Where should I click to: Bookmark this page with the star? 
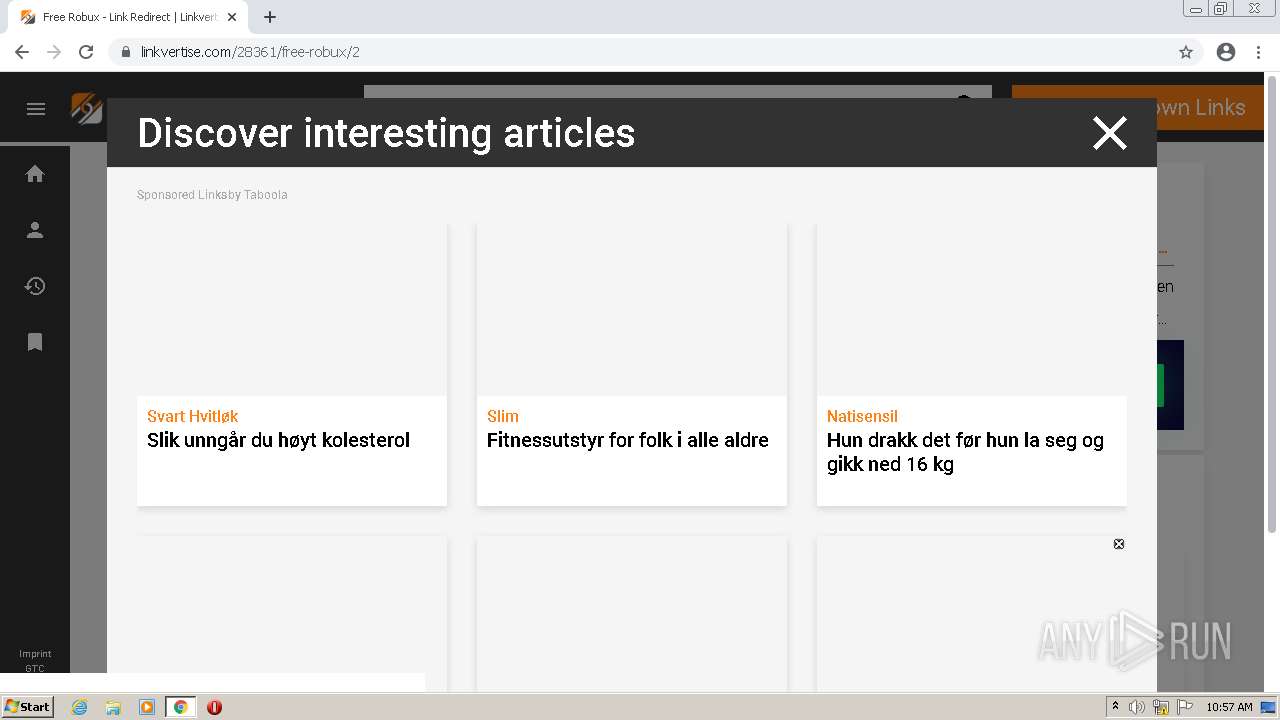[1186, 52]
